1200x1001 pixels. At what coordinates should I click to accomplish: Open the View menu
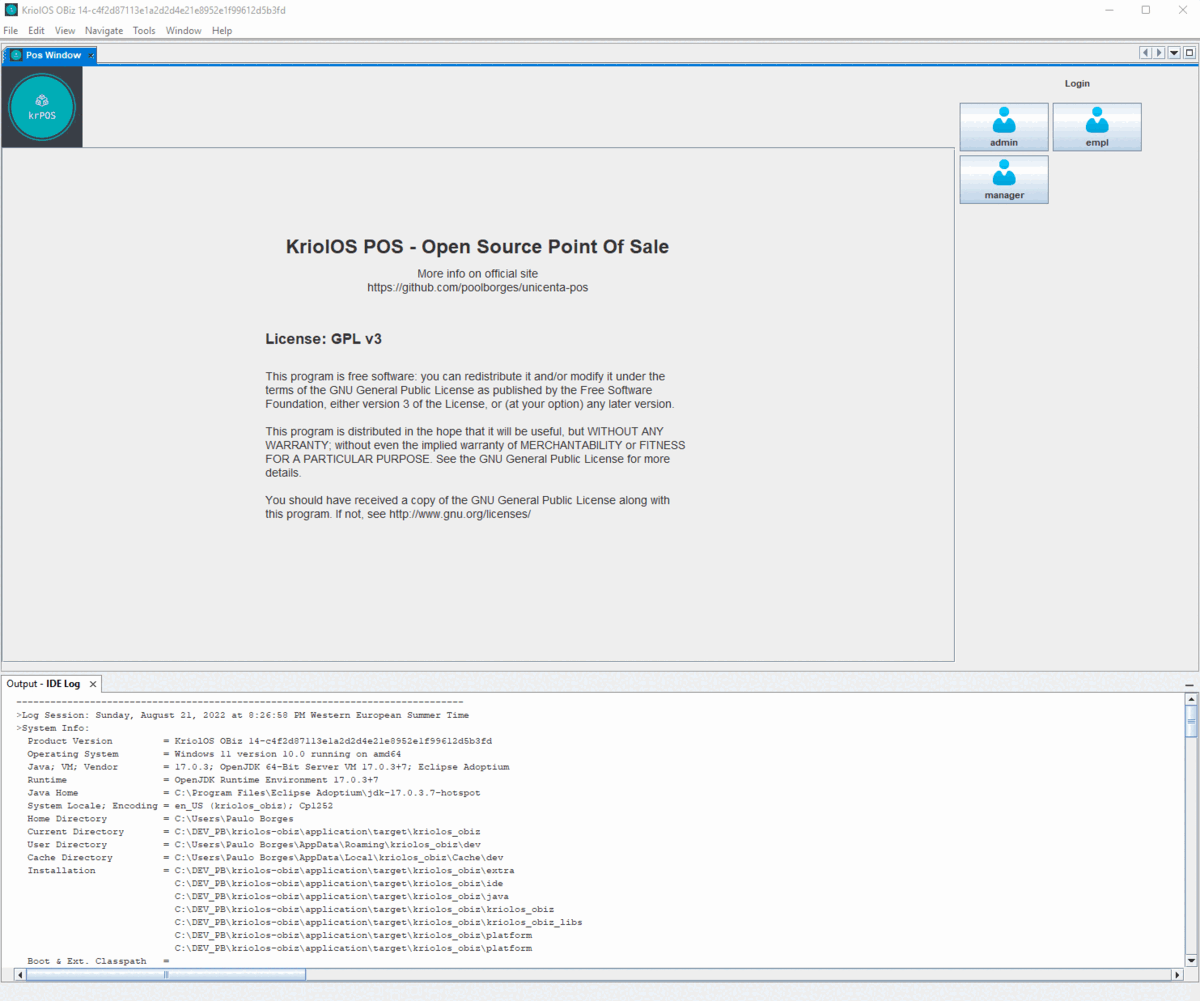(65, 30)
